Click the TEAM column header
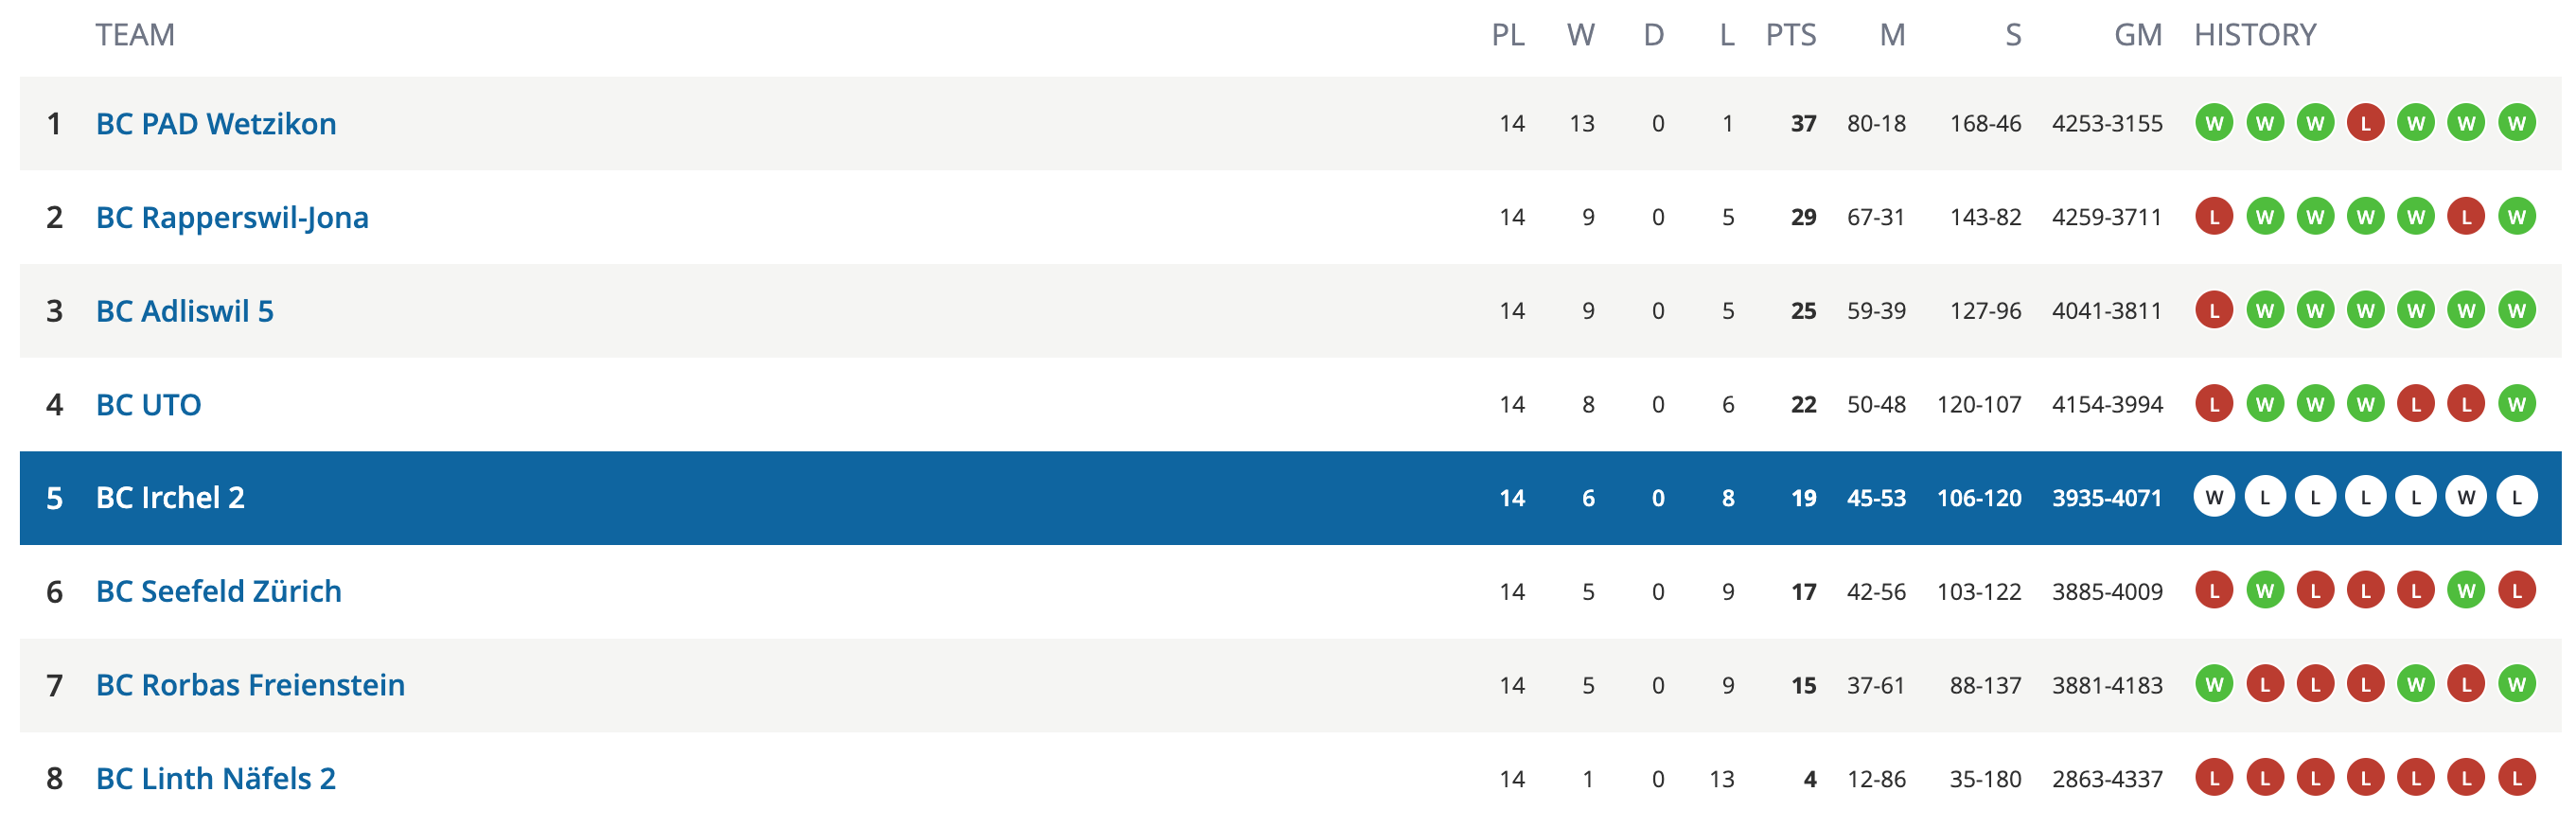The height and width of the screenshot is (827, 2576). coord(135,35)
